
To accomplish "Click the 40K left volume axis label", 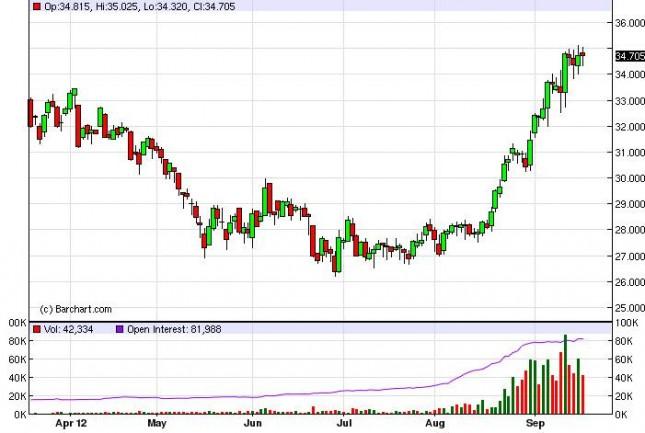I will click(x=18, y=378).
